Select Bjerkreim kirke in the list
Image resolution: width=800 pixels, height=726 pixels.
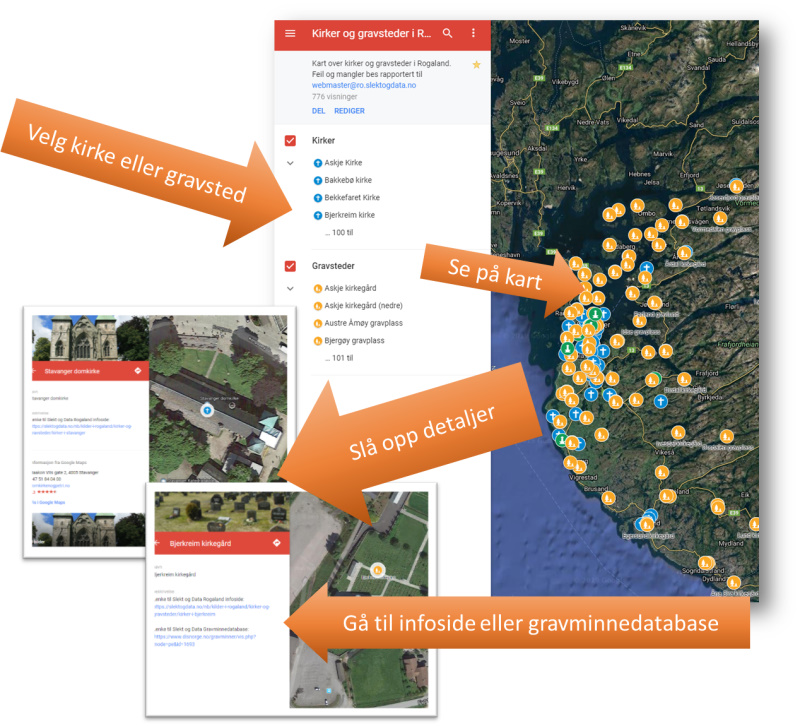(349, 215)
